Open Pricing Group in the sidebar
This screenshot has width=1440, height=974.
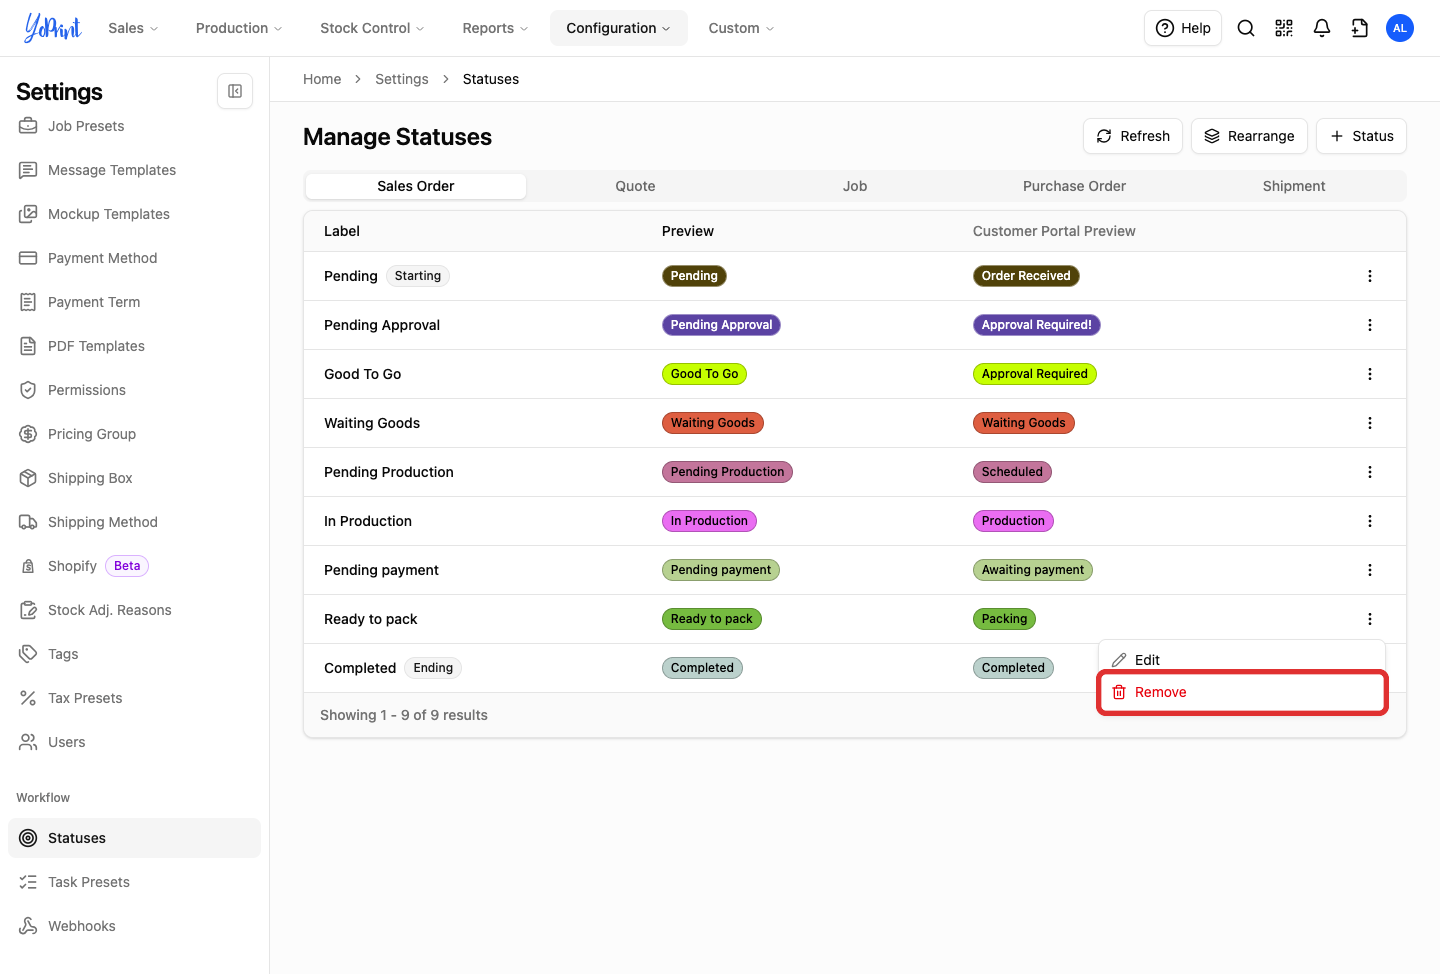(134, 434)
